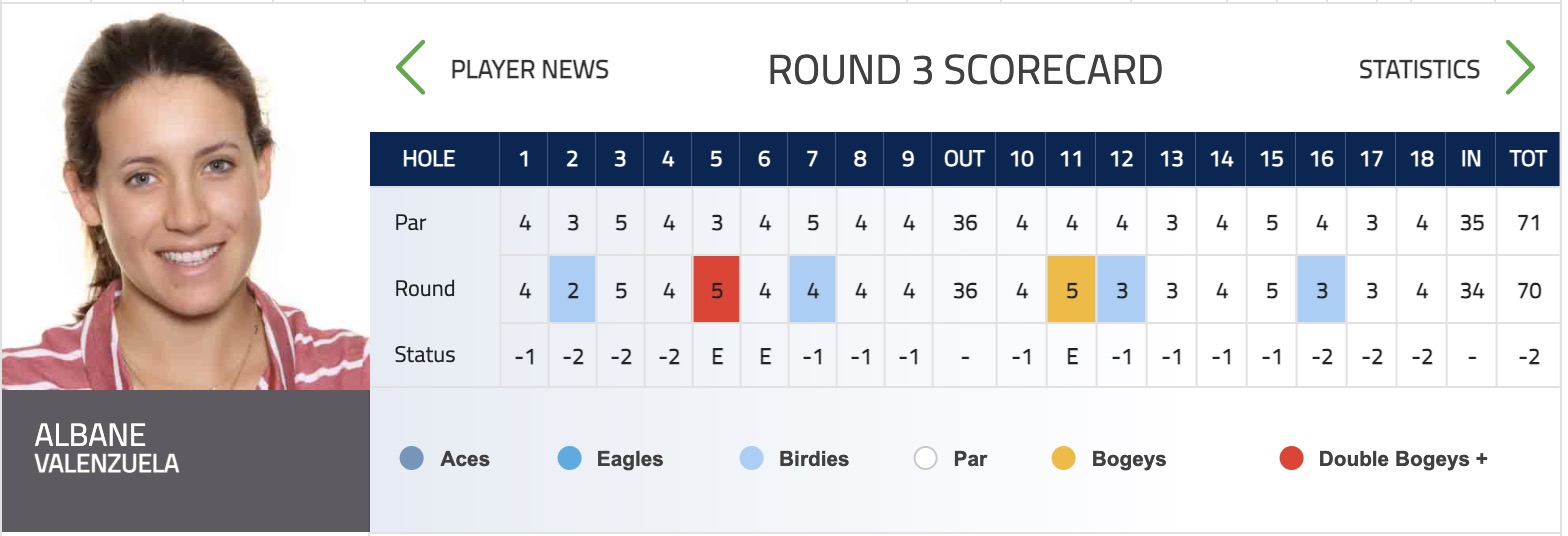Click the Bogeys yellow legend dot

(x=1064, y=459)
